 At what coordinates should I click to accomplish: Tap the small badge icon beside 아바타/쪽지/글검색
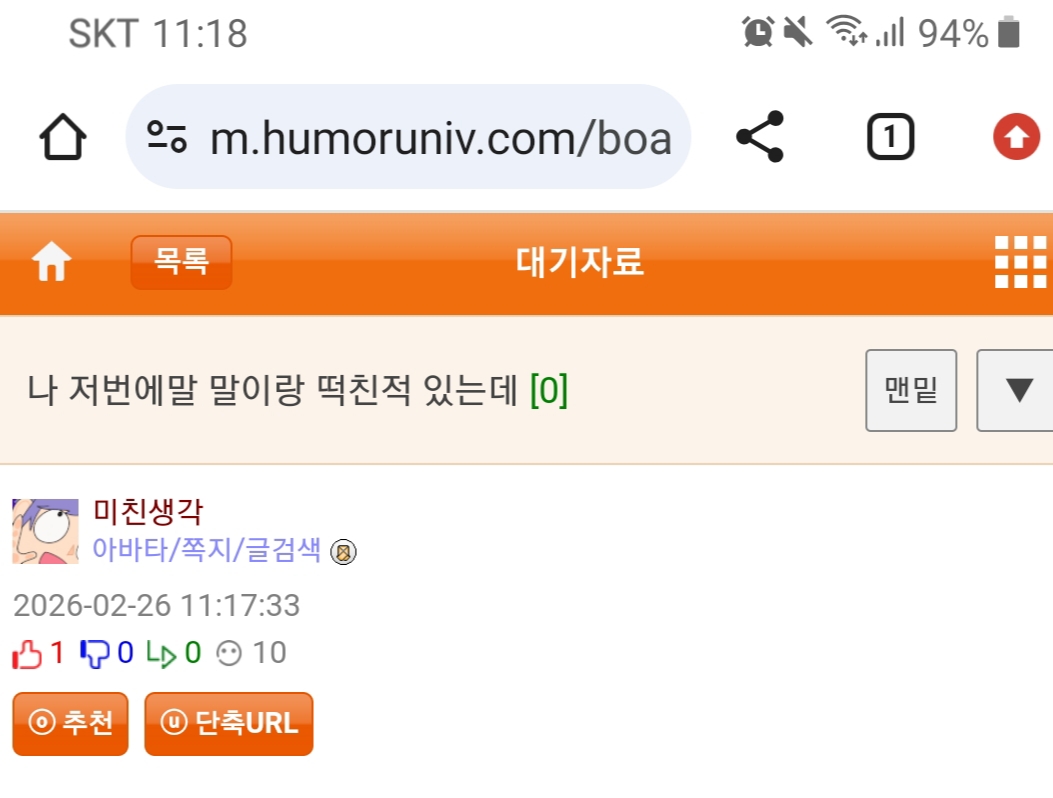pyautogui.click(x=344, y=551)
